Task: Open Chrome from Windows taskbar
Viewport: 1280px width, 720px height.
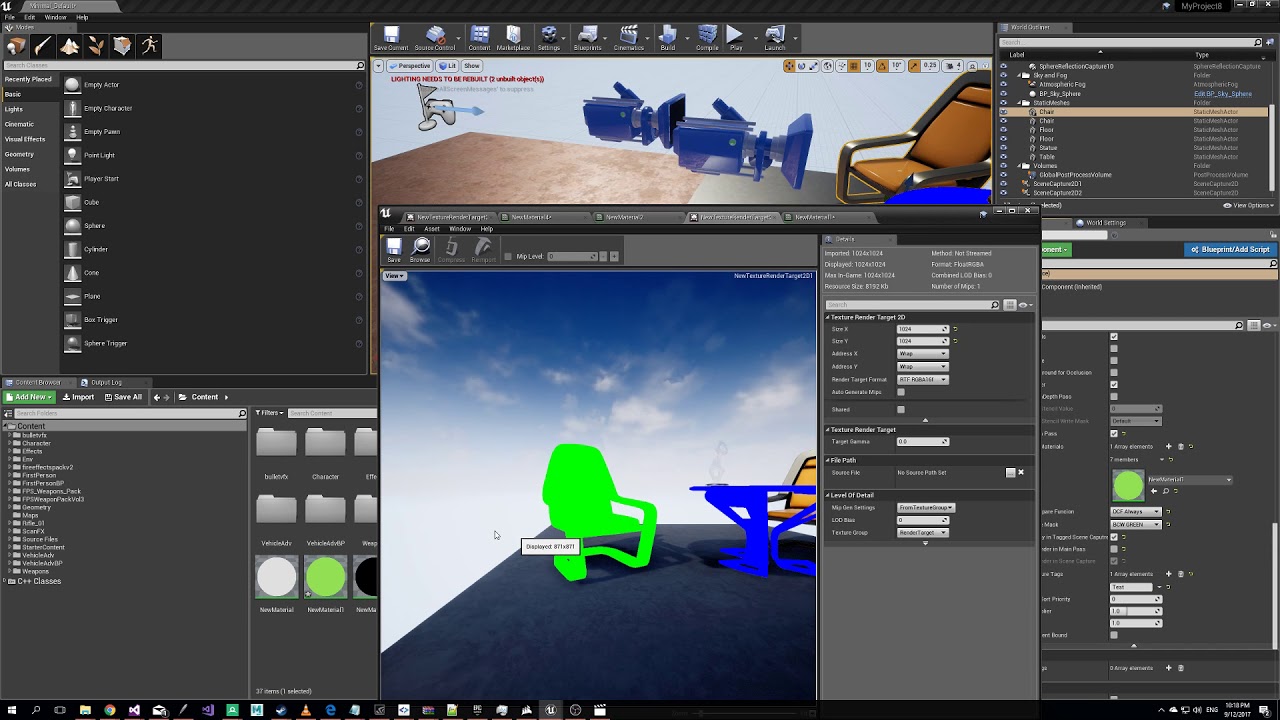Action: pyautogui.click(x=110, y=710)
